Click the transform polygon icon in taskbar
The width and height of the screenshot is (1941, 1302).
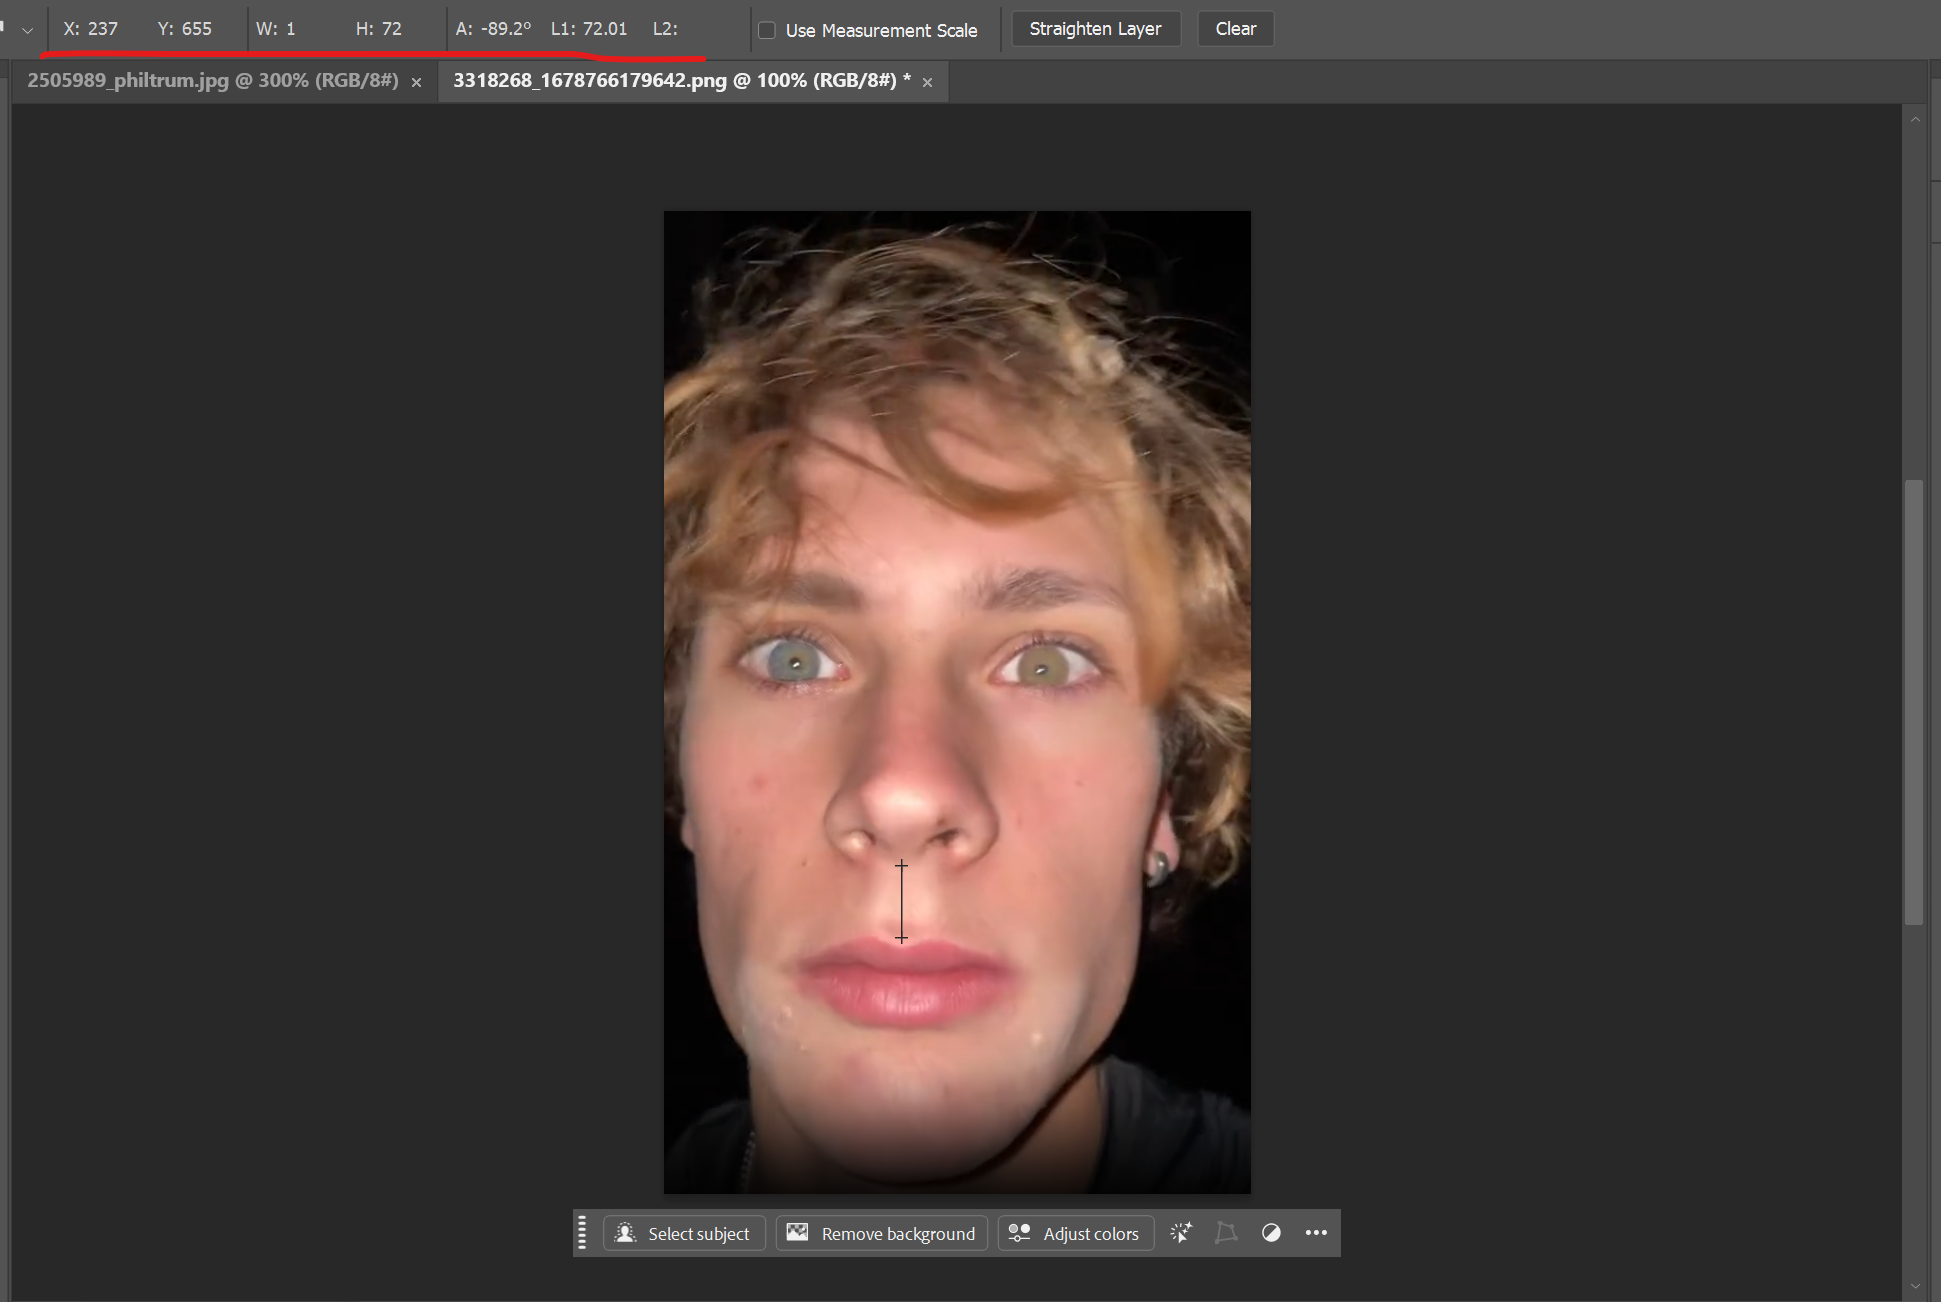[1226, 1233]
